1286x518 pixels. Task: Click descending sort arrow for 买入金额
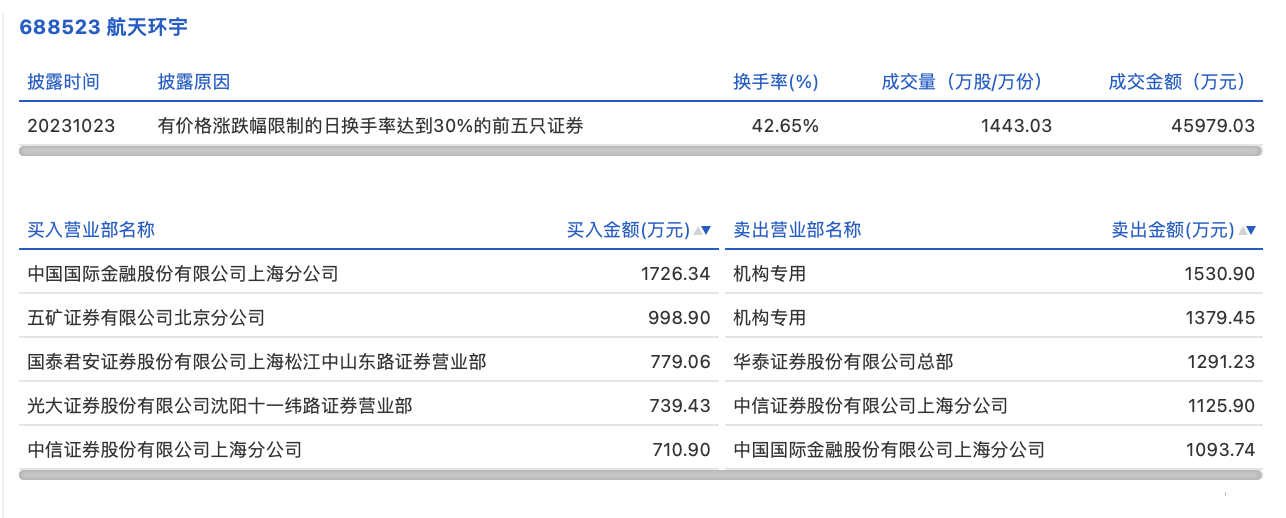[707, 231]
